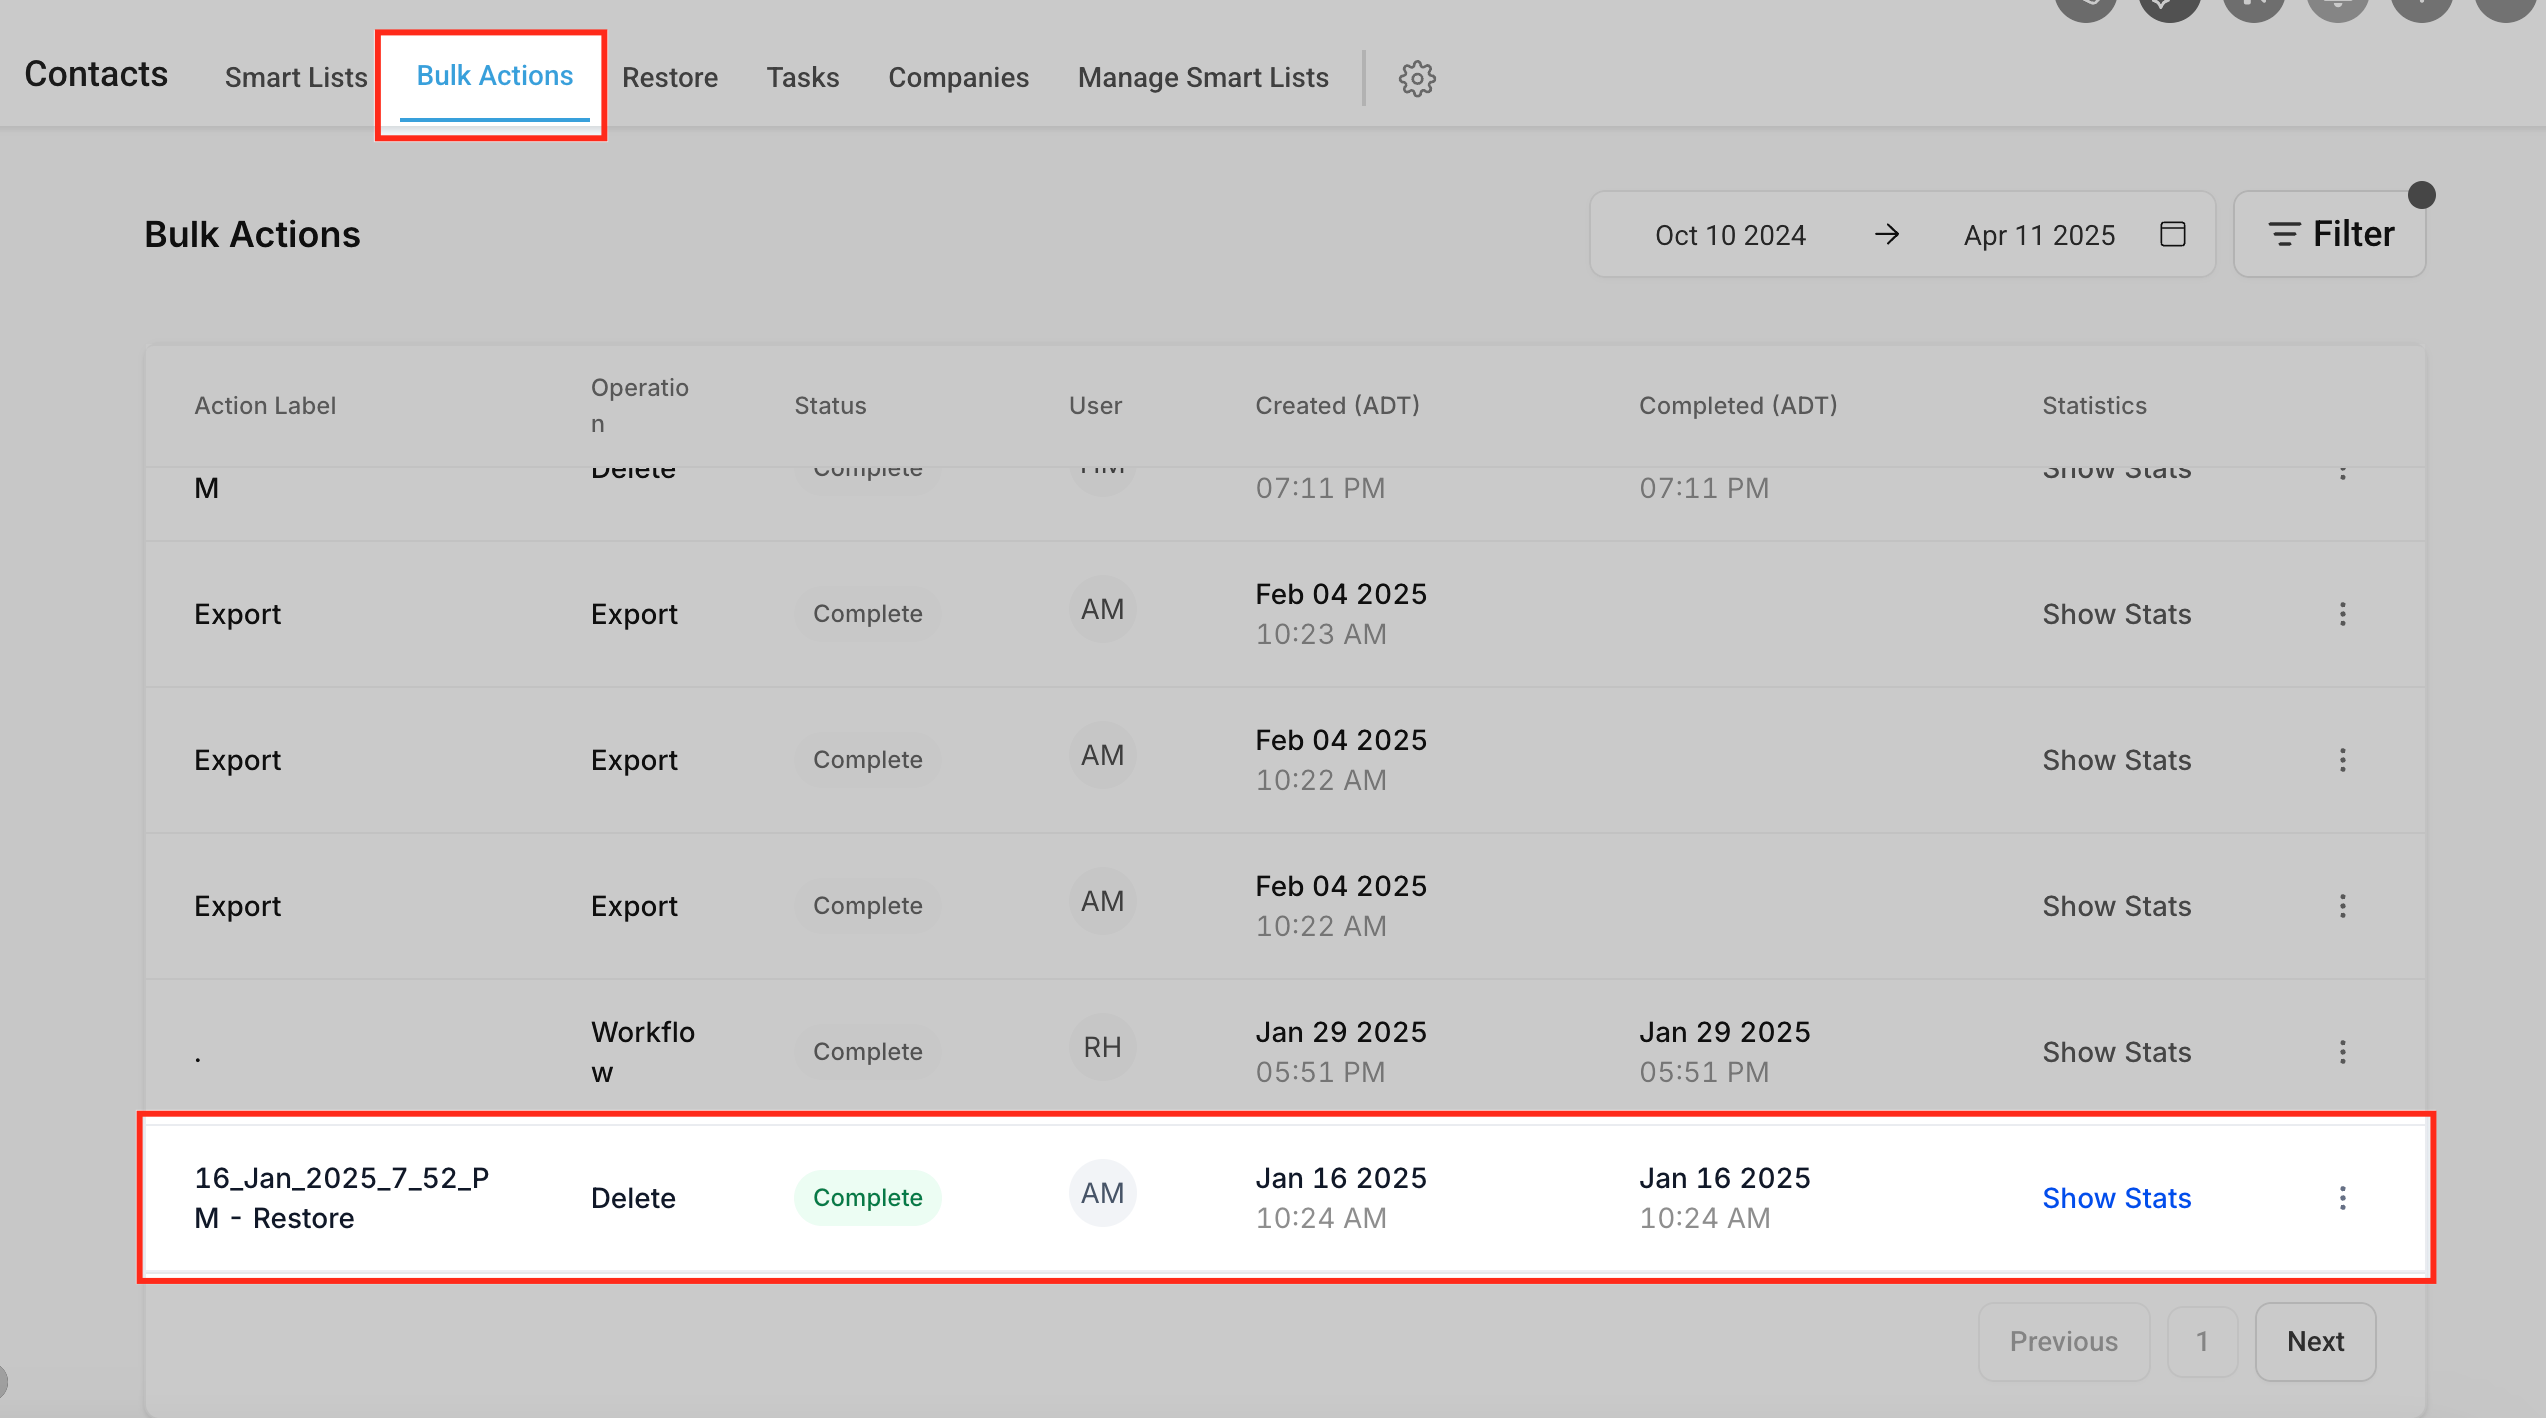
Task: Go to the Companies tab
Action: pos(958,77)
